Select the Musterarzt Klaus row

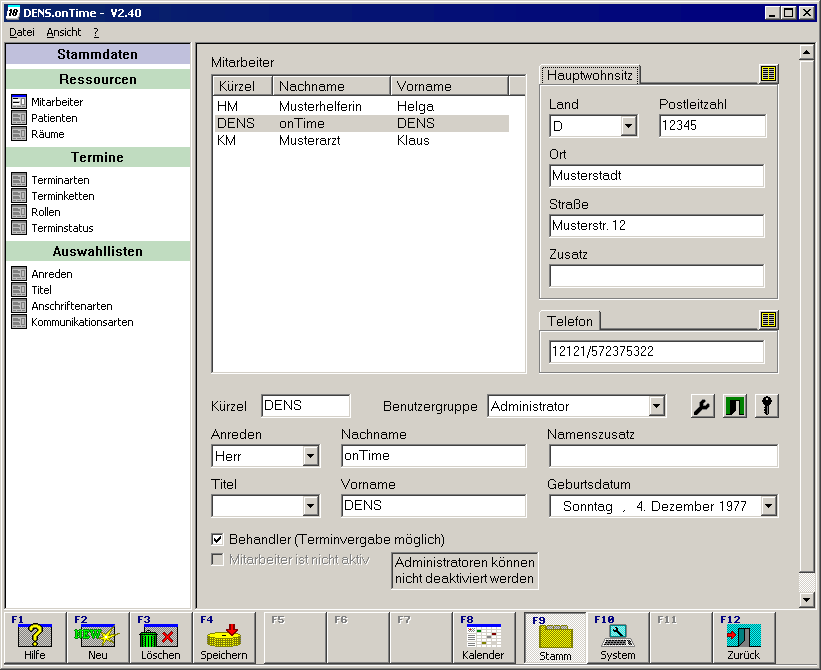[x=361, y=140]
